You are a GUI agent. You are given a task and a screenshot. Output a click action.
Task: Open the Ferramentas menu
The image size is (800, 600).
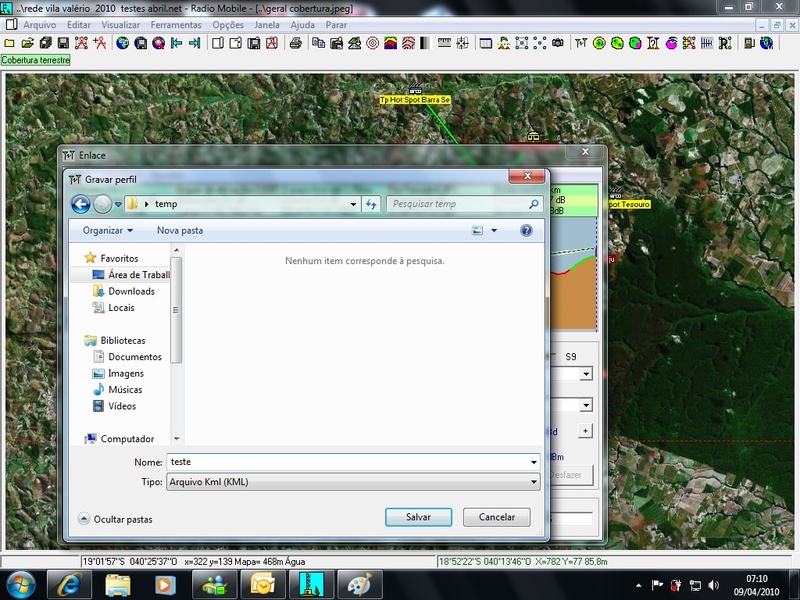tap(176, 24)
